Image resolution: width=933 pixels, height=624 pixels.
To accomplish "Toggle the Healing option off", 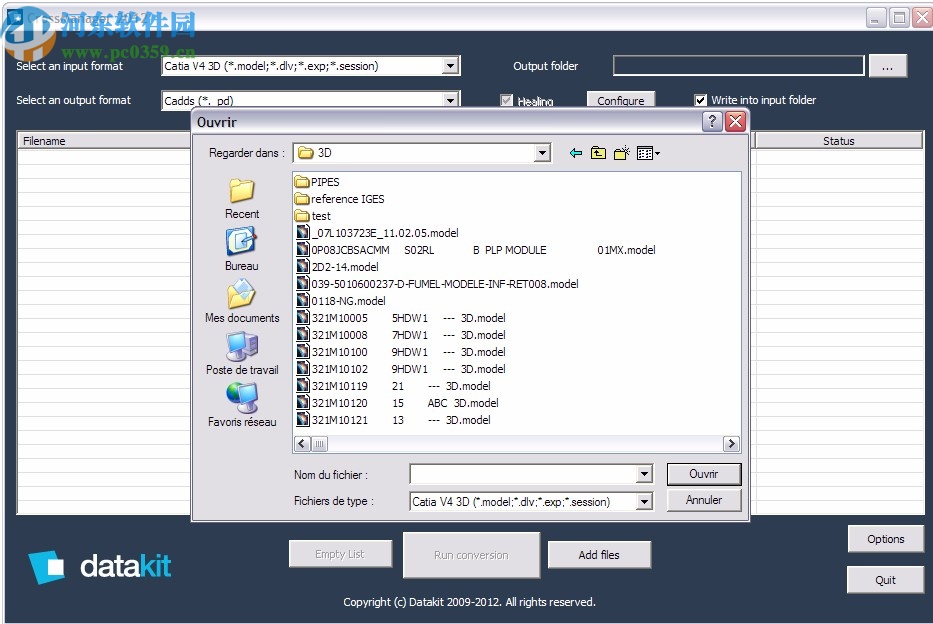I will point(507,101).
